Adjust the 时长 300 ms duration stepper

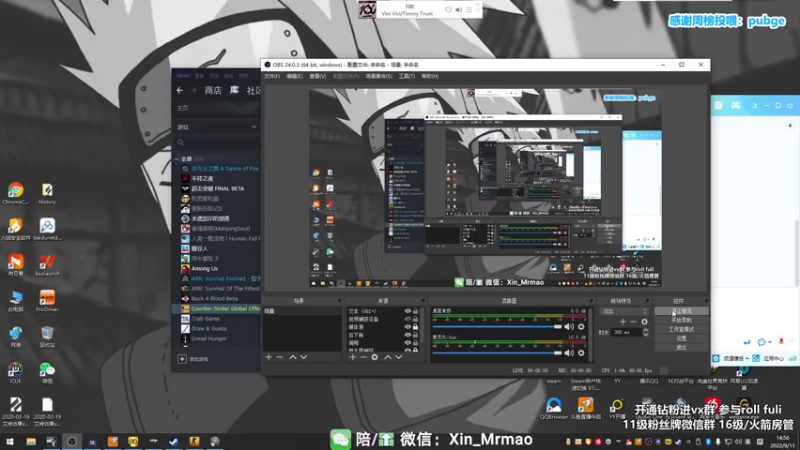click(x=645, y=332)
